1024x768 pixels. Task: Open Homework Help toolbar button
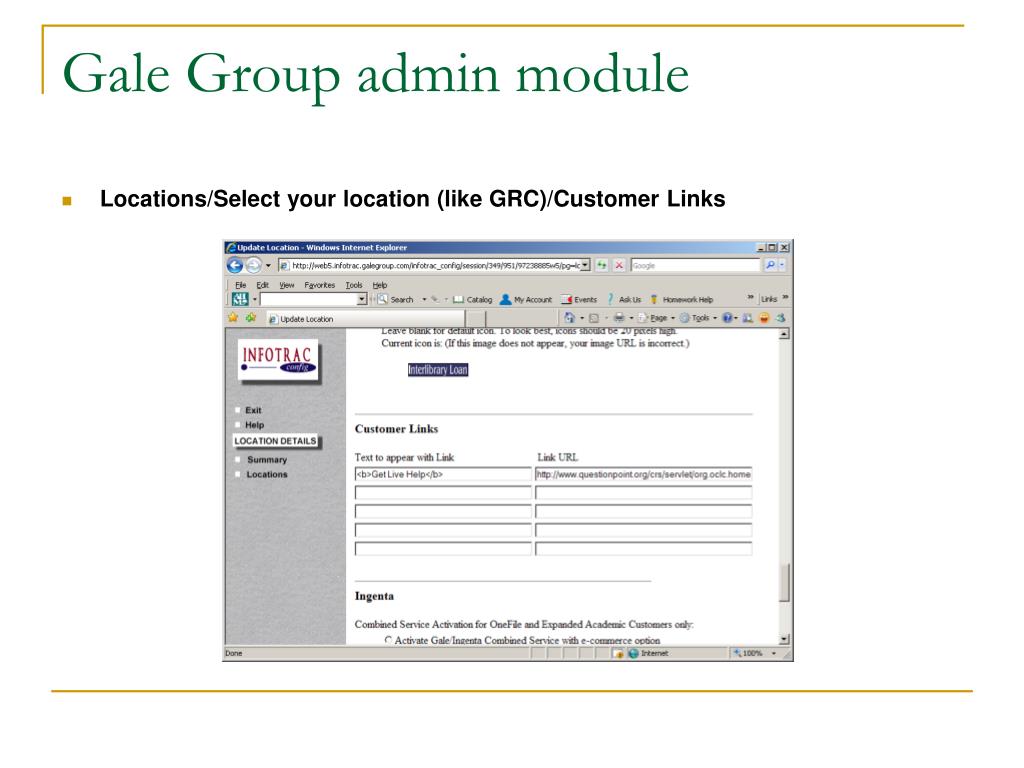click(x=681, y=300)
